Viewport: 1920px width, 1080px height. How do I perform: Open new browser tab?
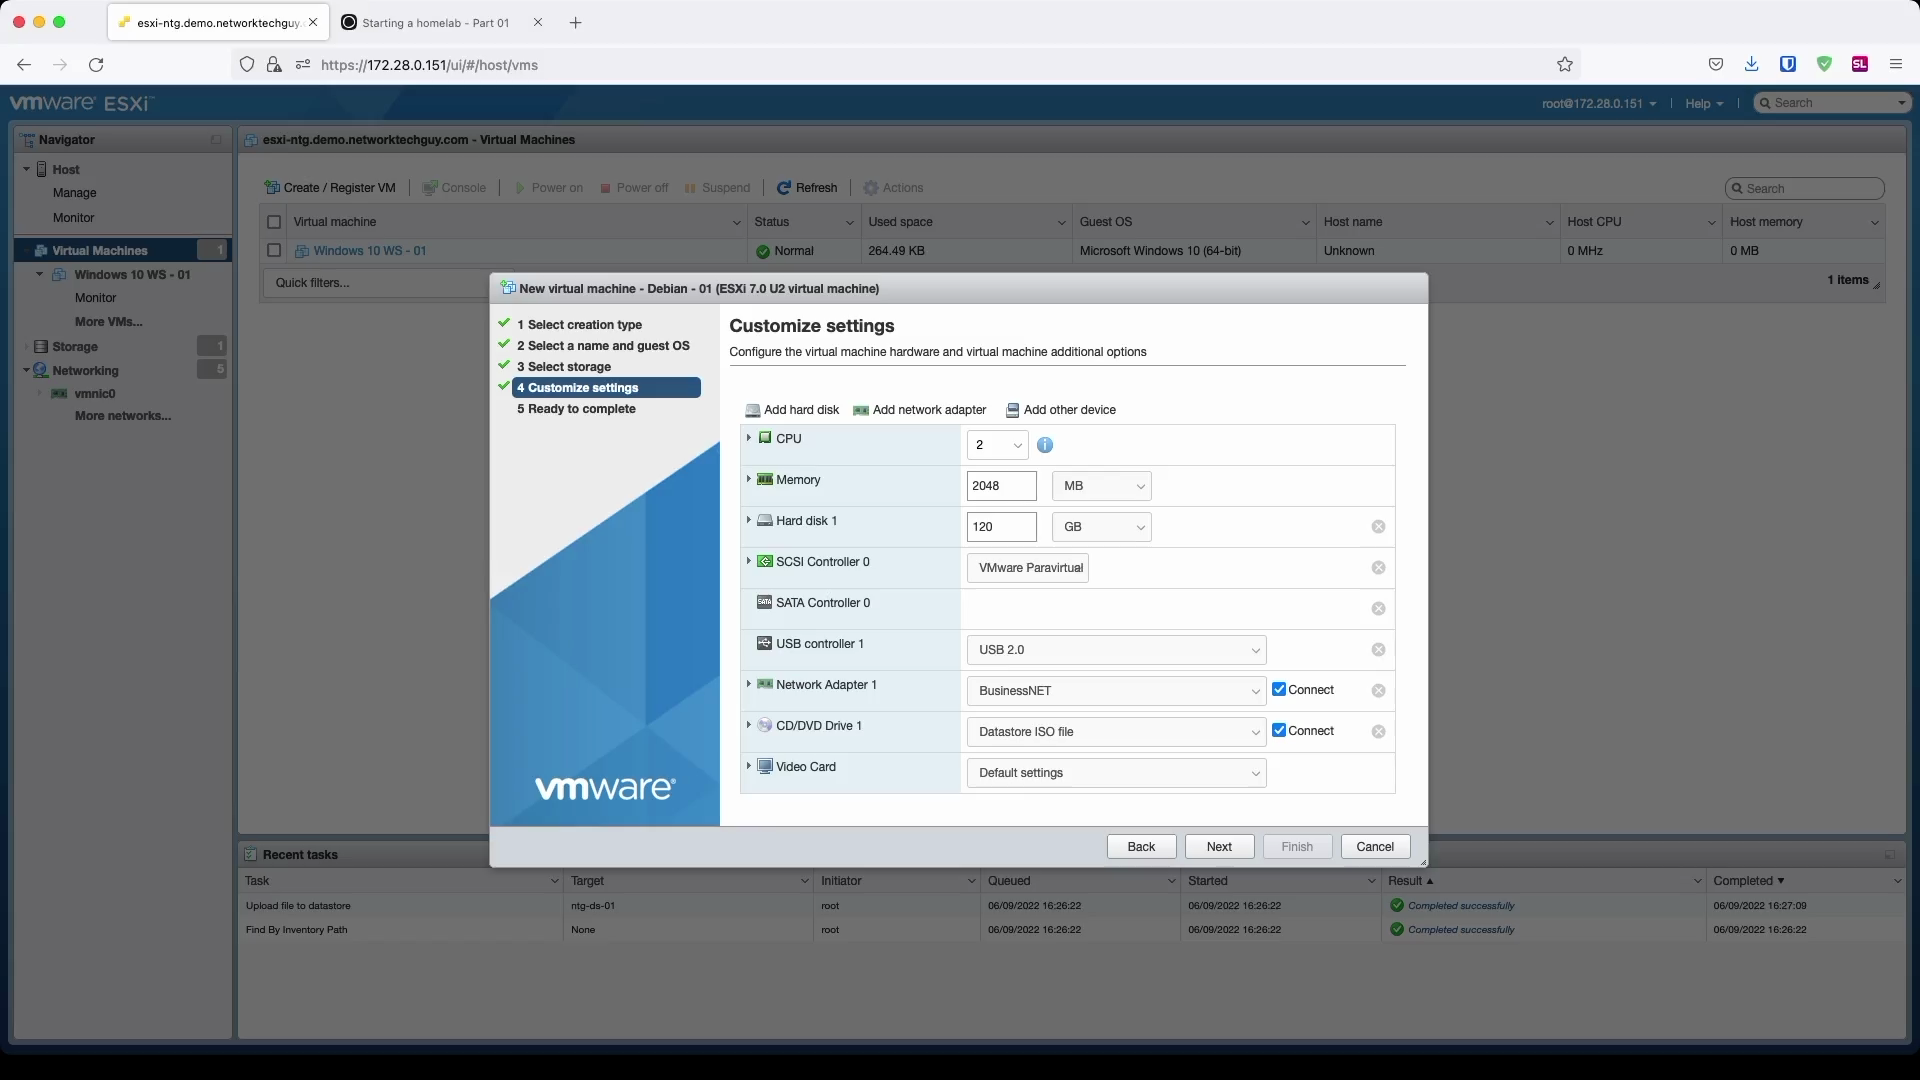(x=575, y=23)
